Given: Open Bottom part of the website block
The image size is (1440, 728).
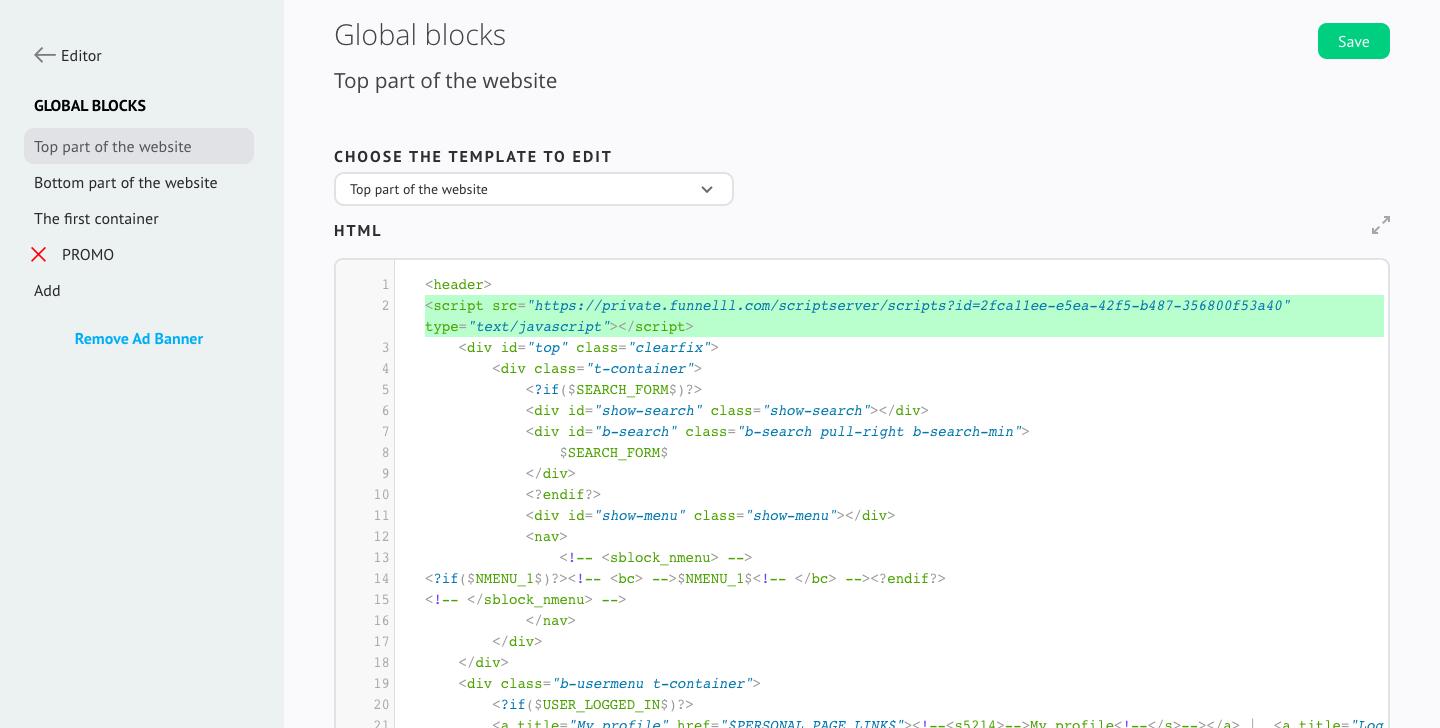Looking at the screenshot, I should (x=126, y=182).
